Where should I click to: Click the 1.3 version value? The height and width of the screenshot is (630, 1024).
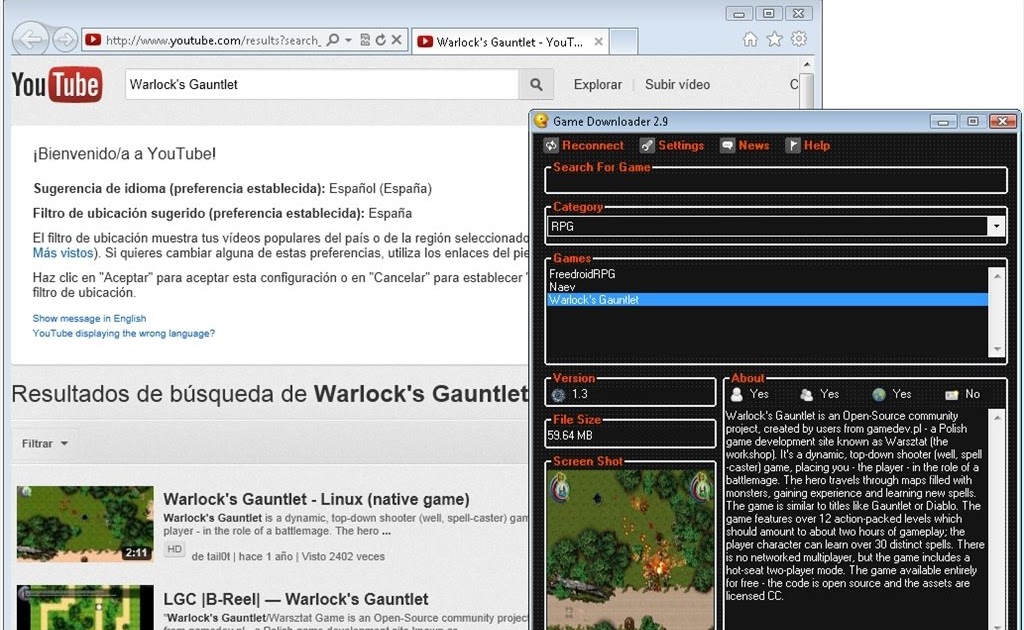(x=579, y=394)
